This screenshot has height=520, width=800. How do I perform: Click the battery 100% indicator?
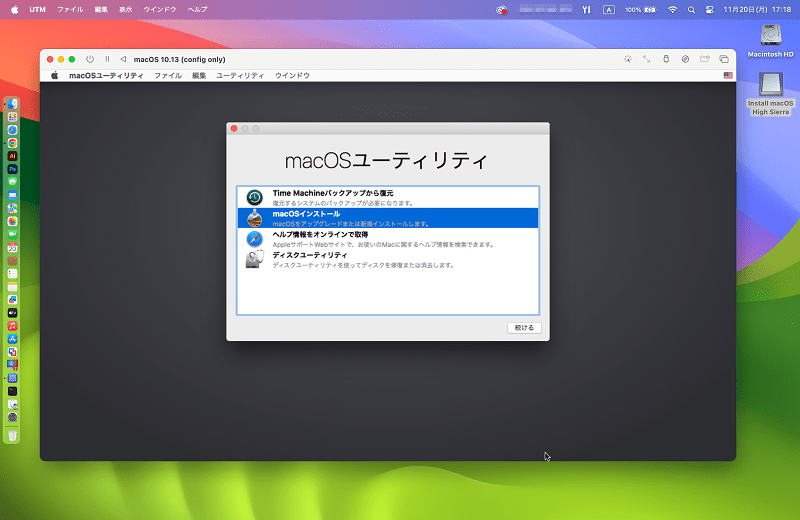(641, 9)
